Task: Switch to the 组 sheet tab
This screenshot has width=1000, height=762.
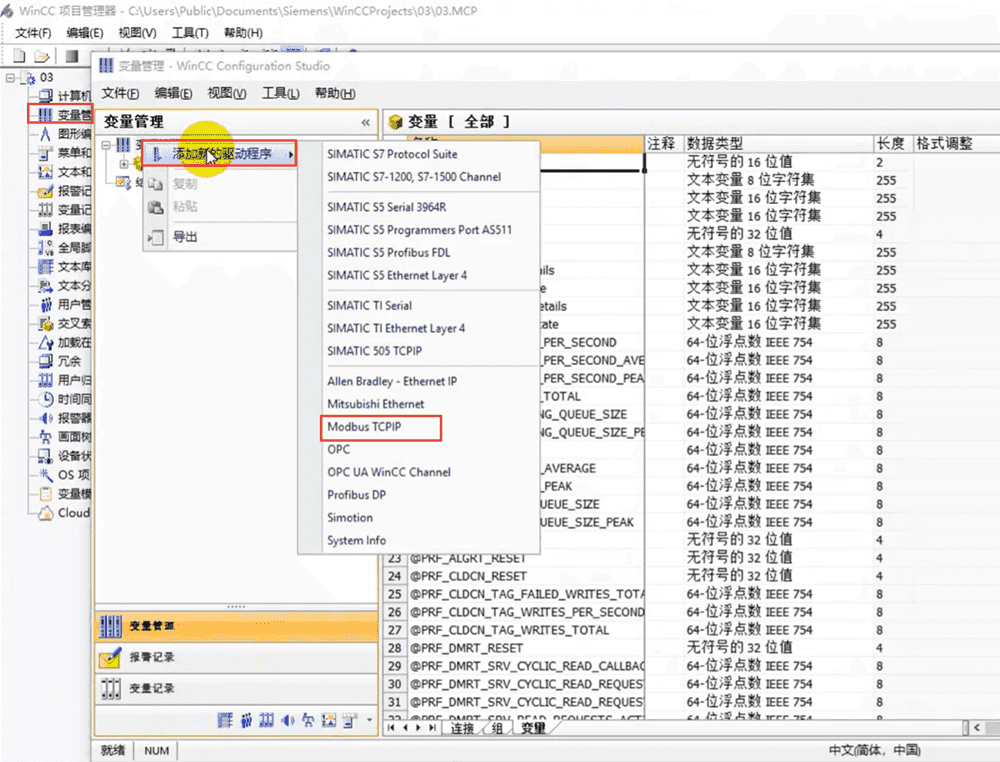Action: (x=497, y=728)
